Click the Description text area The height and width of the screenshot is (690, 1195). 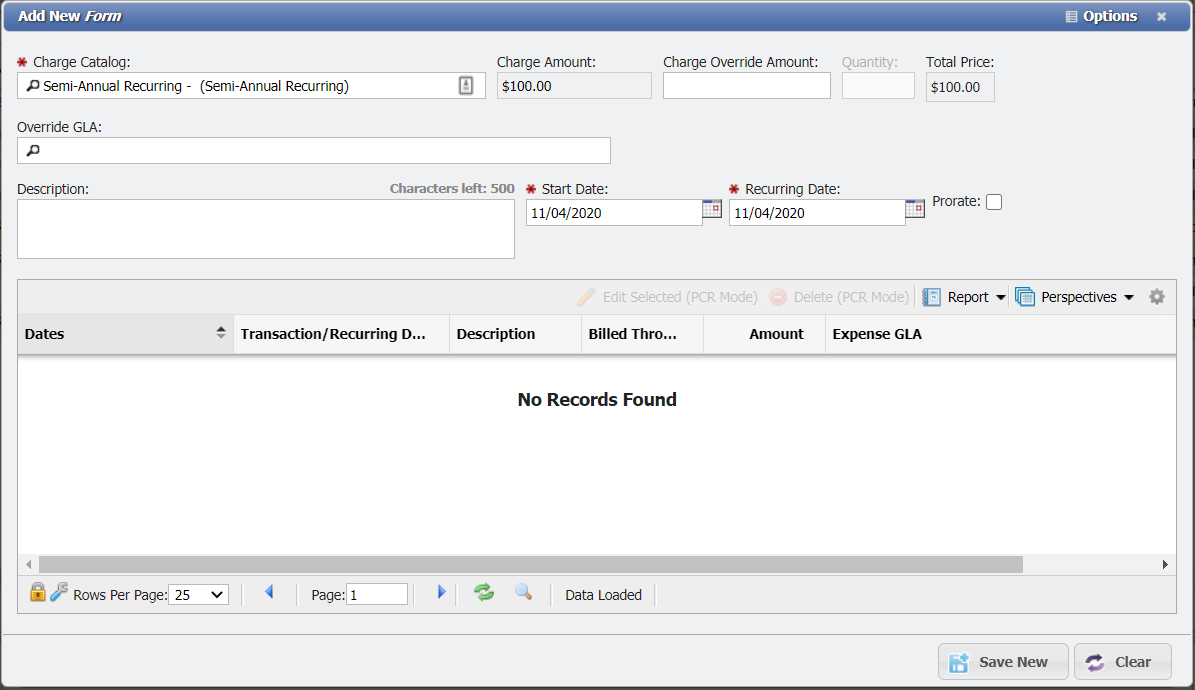pyautogui.click(x=266, y=229)
